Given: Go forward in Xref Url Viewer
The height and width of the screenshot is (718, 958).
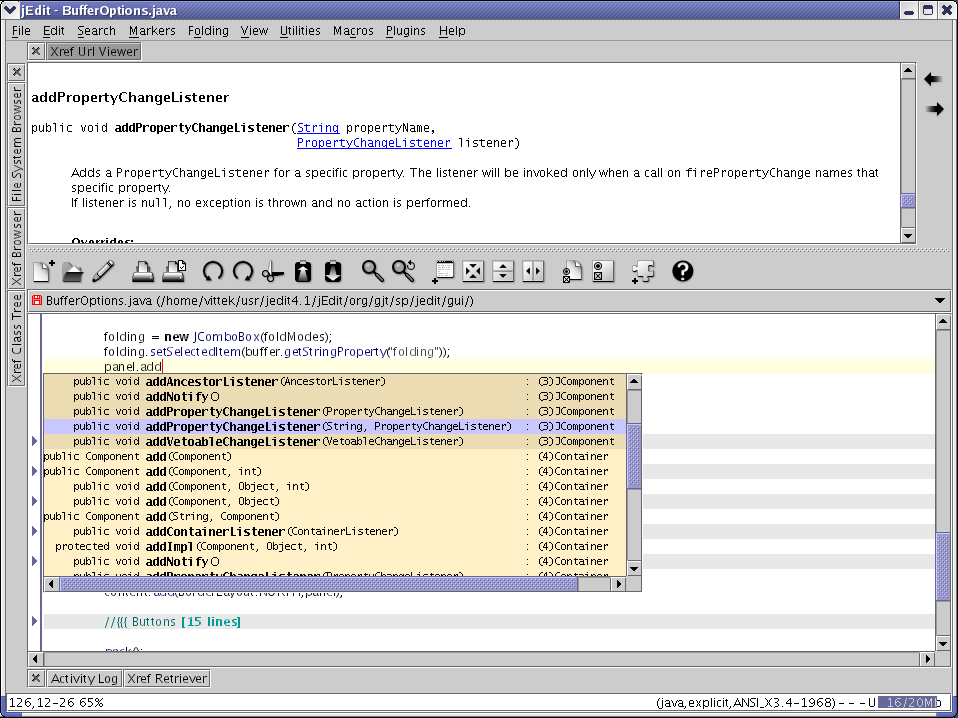Looking at the screenshot, I should (934, 109).
